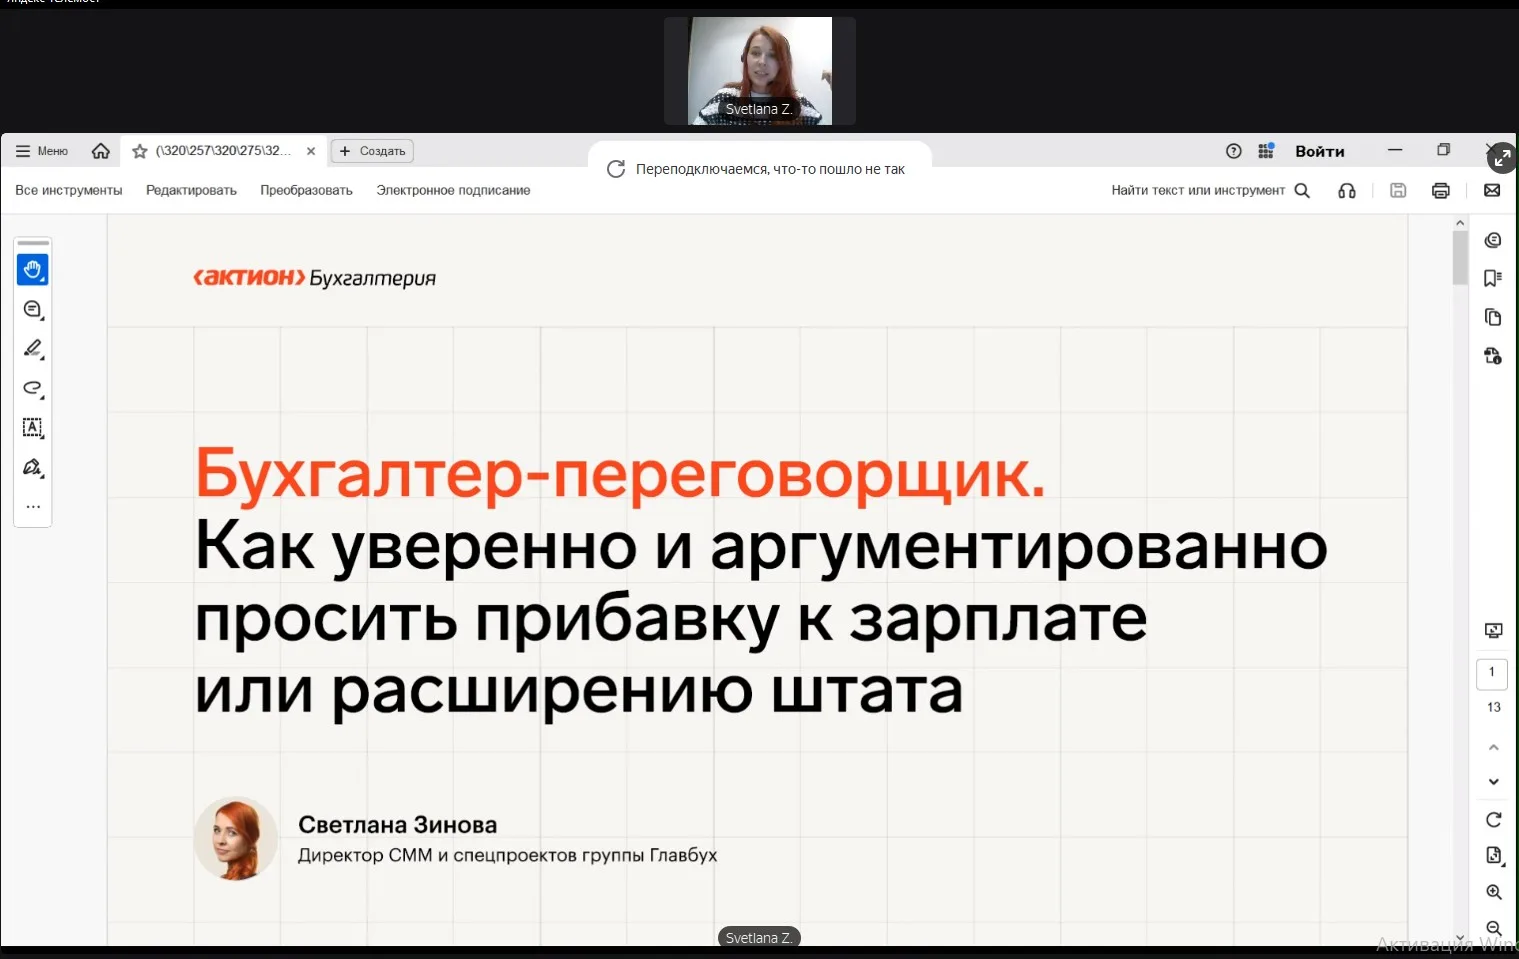Open the Home icon

[101, 151]
